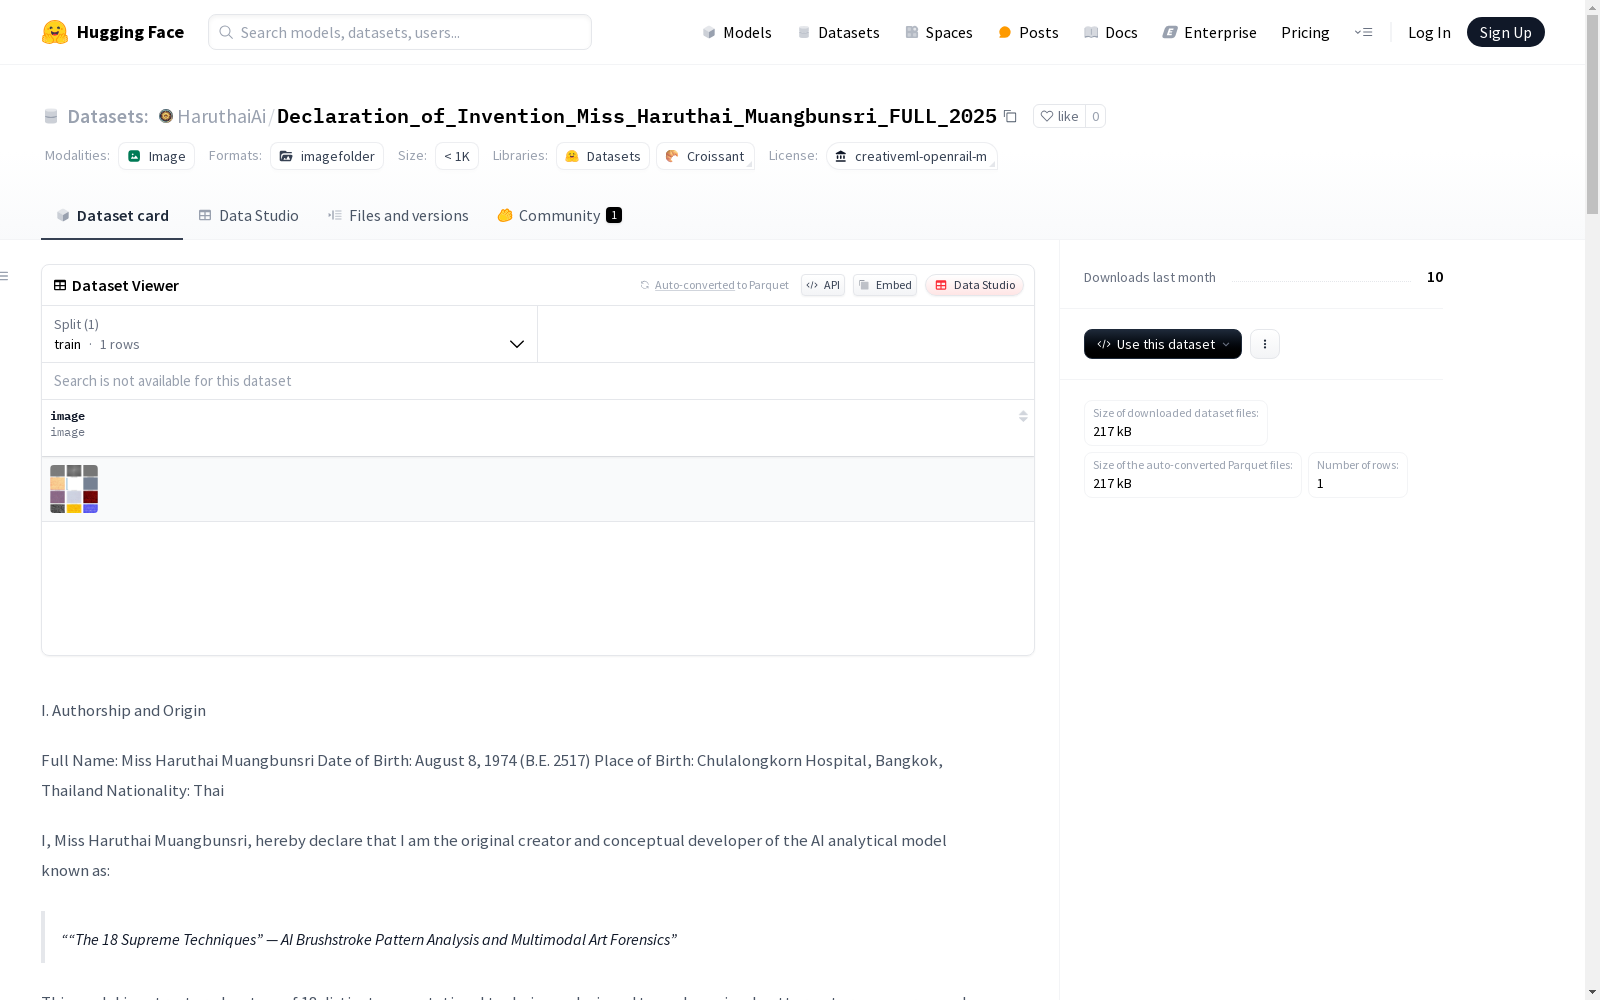Select the Datasets library tag
The height and width of the screenshot is (1000, 1600).
603,156
